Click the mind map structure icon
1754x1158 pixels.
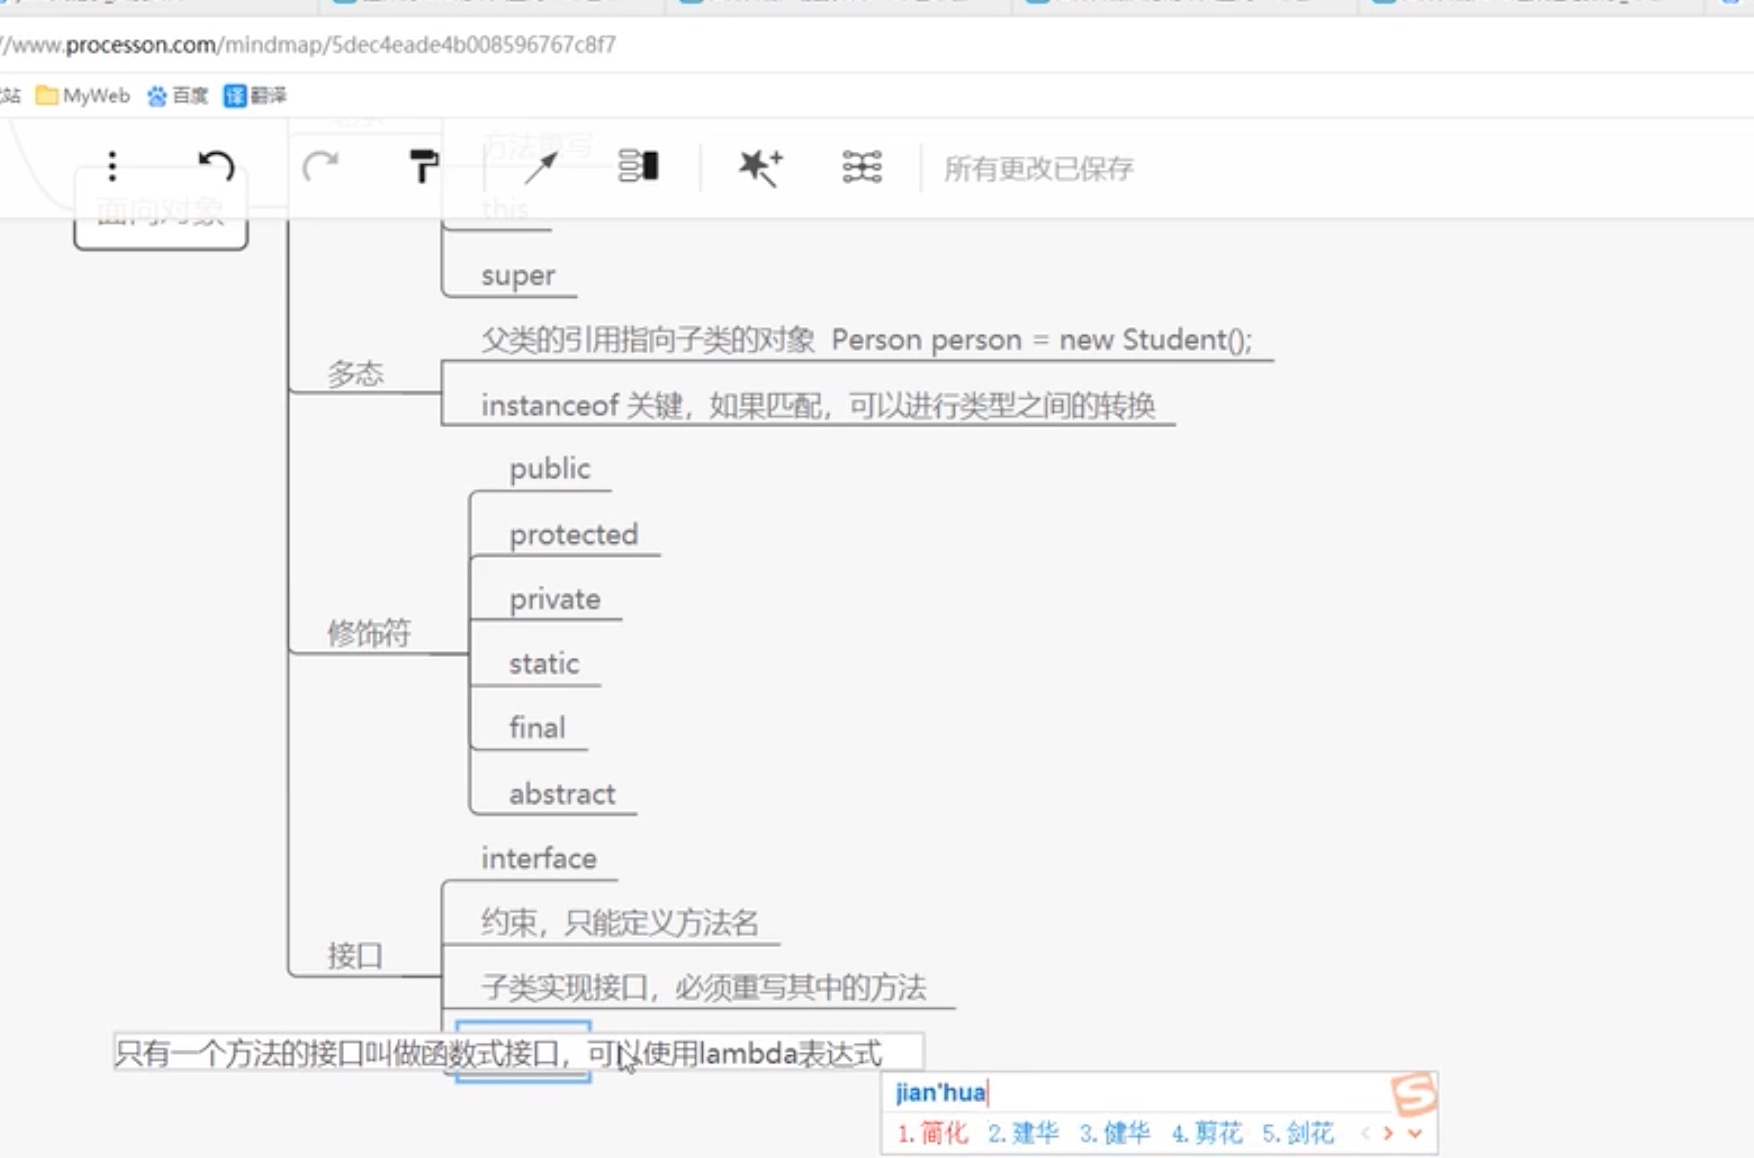[861, 167]
